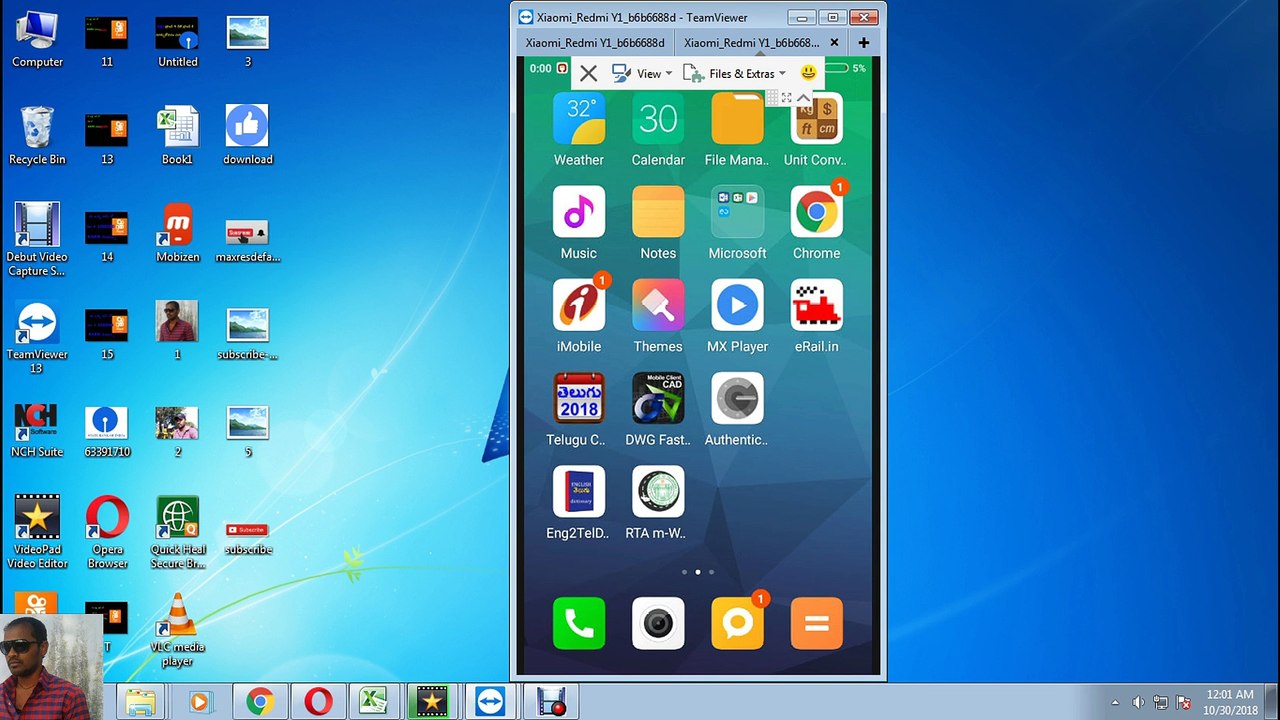Expand the Files & Extras dropdown
Image resolution: width=1280 pixels, height=720 pixels.
tap(734, 73)
